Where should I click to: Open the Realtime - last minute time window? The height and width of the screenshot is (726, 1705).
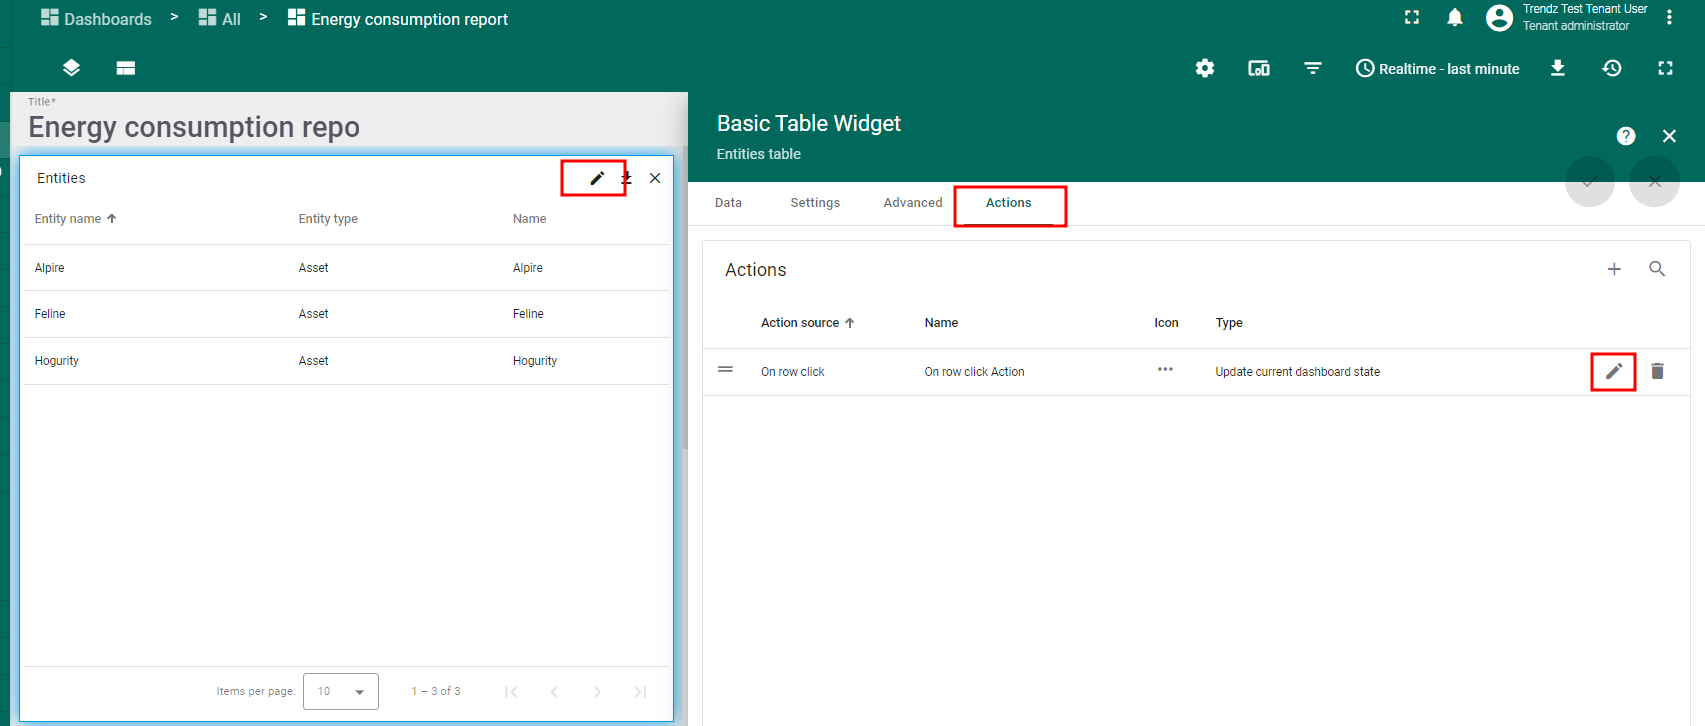[x=1437, y=68]
